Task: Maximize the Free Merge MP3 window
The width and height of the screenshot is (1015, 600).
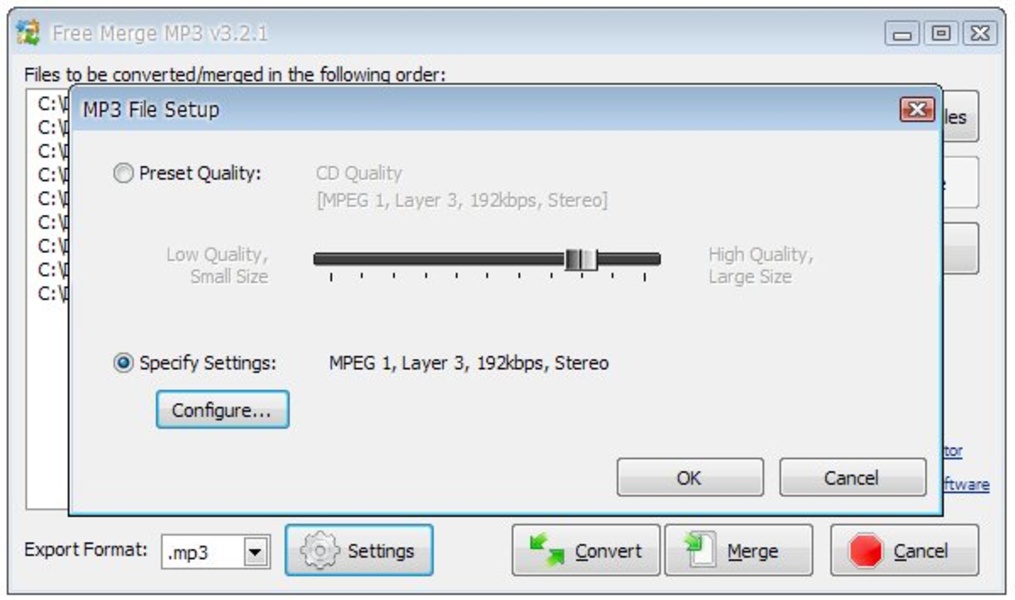Action: [941, 33]
